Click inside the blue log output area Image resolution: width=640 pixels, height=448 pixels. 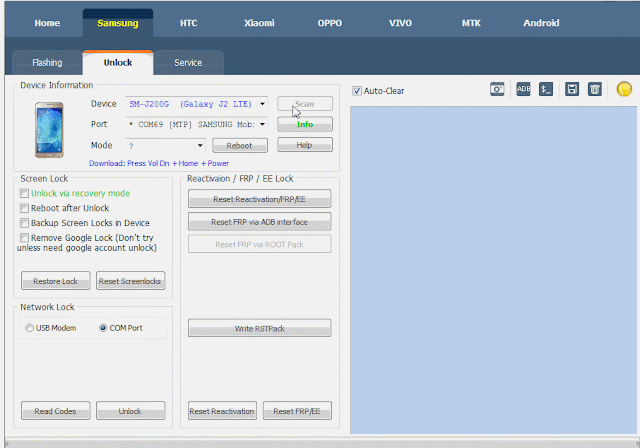pos(493,270)
